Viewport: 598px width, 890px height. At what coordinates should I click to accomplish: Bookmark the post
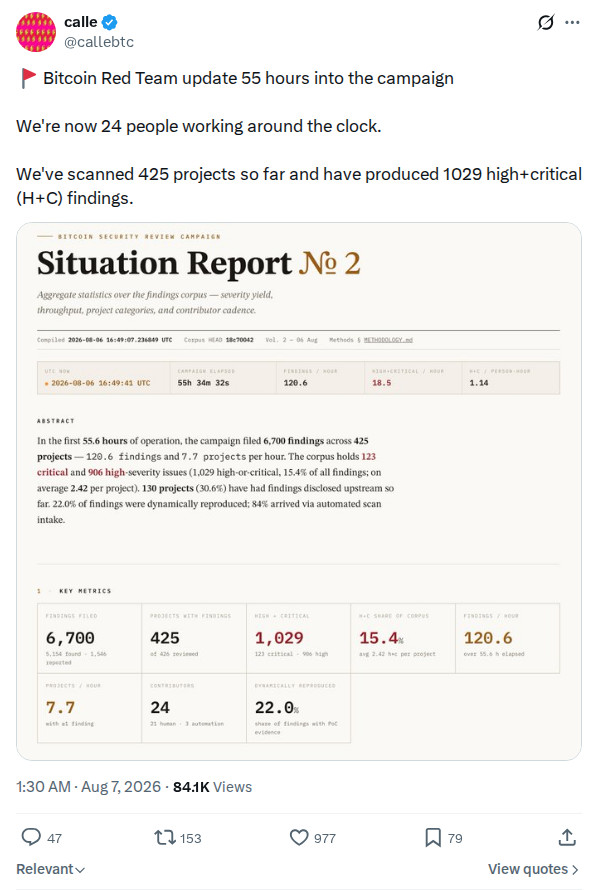coord(433,837)
